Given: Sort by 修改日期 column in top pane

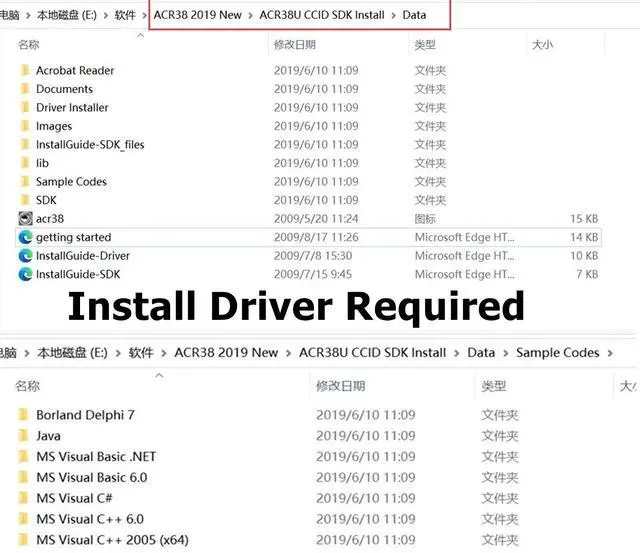Looking at the screenshot, I should click(295, 45).
